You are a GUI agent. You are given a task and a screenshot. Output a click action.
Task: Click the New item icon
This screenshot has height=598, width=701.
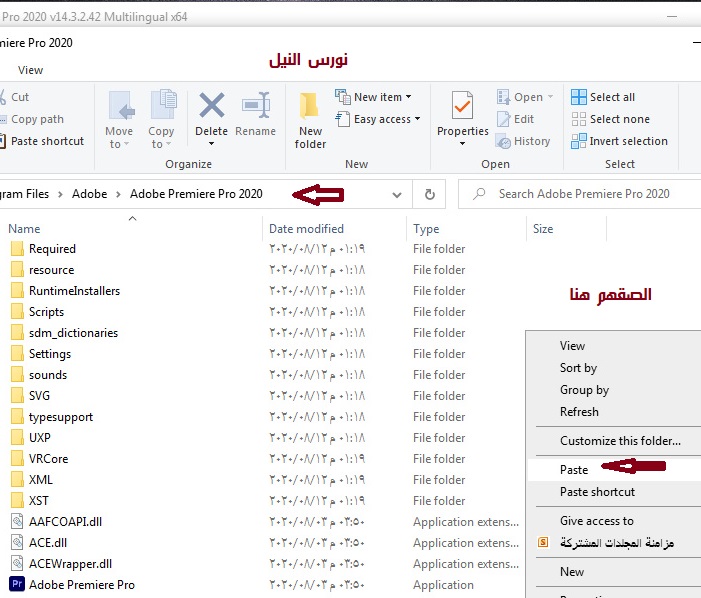click(343, 97)
